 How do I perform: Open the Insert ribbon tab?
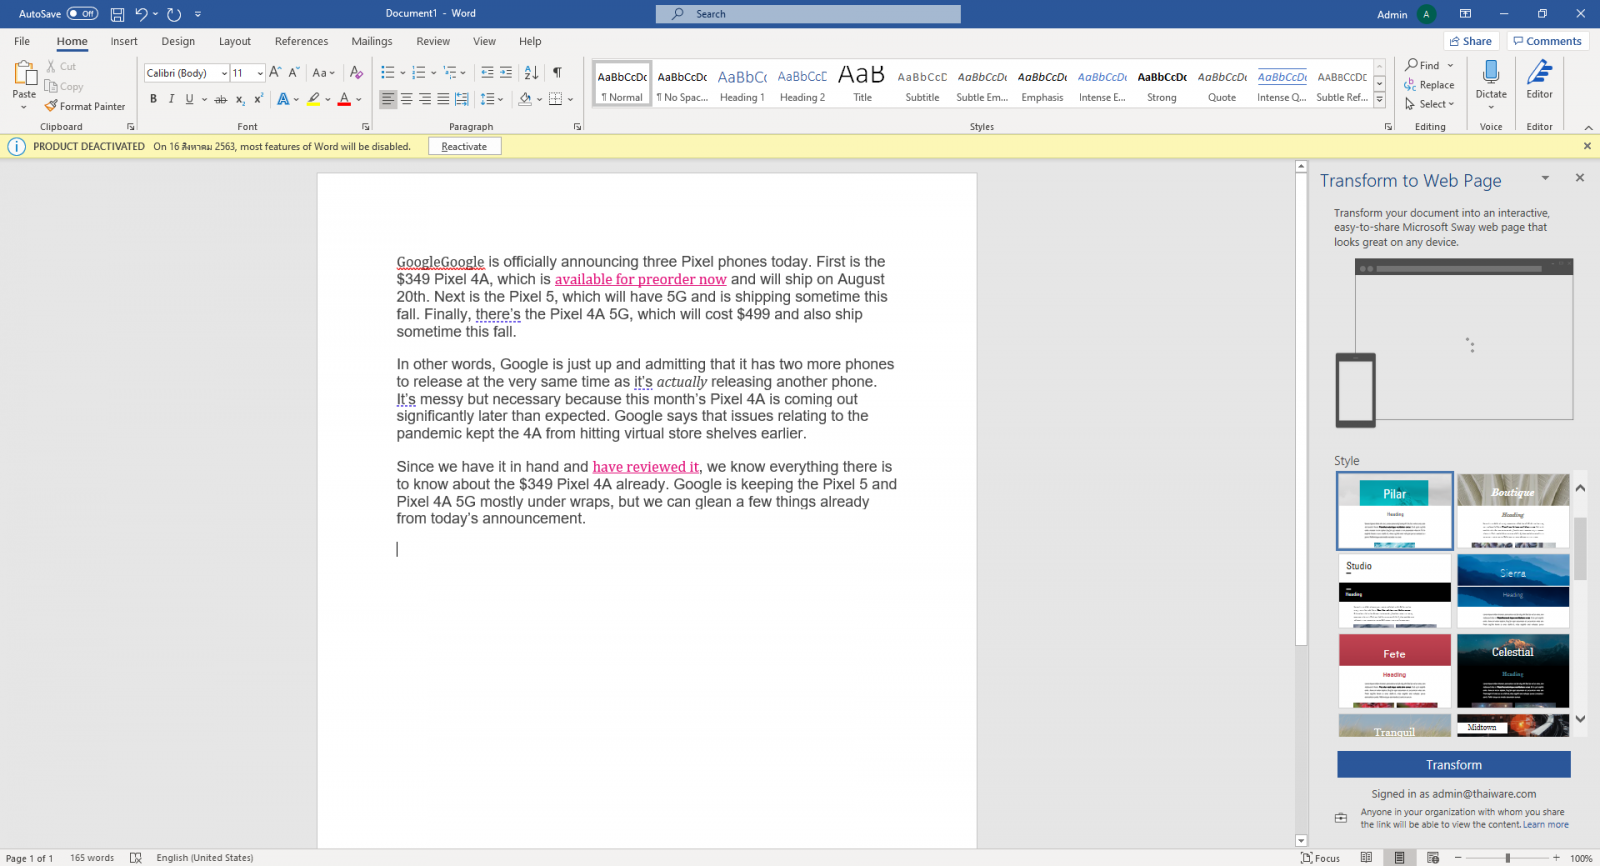pyautogui.click(x=124, y=41)
